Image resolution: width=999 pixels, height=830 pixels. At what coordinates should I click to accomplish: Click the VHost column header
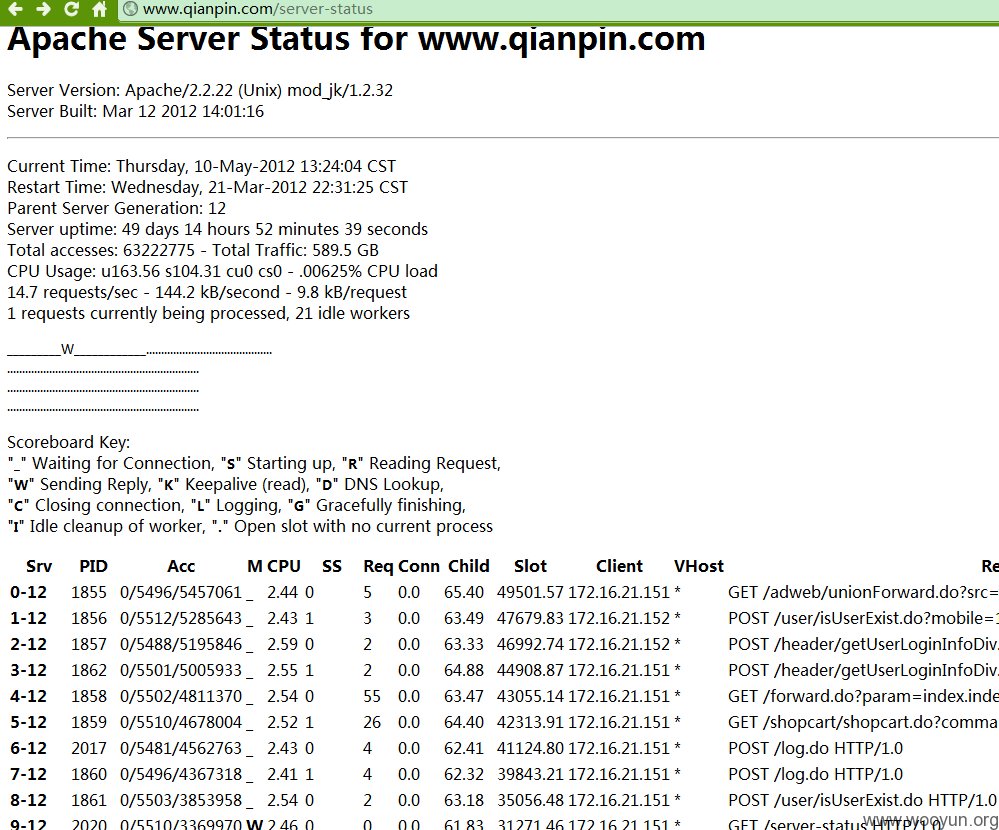[x=699, y=566]
